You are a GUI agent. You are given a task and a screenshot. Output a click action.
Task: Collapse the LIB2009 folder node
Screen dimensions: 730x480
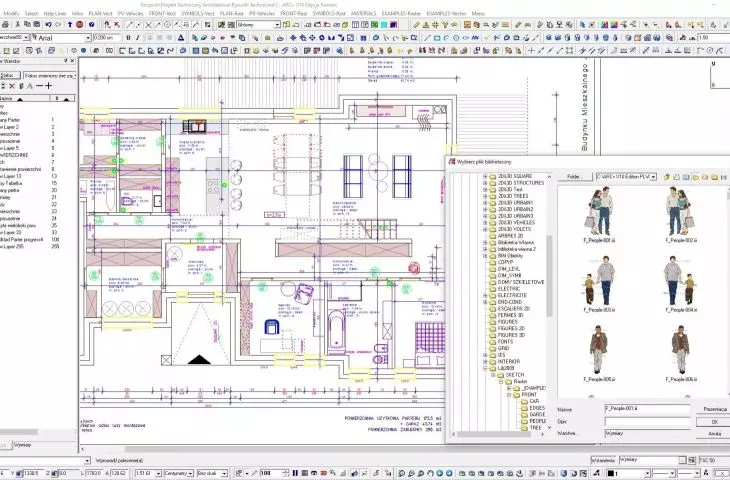point(485,368)
